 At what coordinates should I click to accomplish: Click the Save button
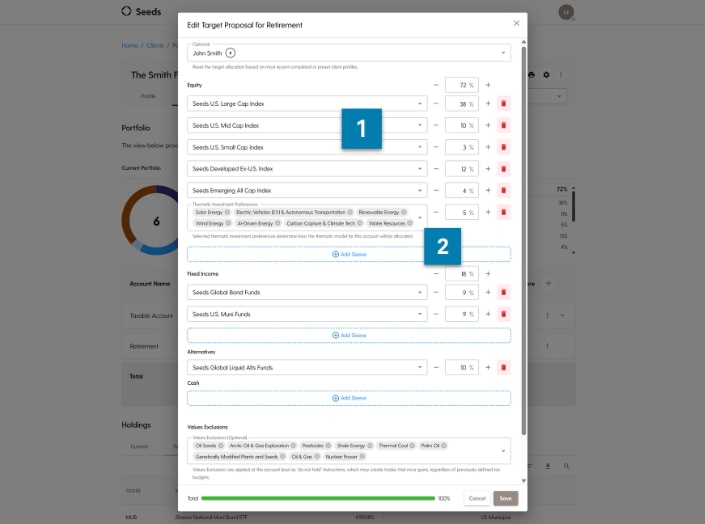pyautogui.click(x=506, y=498)
